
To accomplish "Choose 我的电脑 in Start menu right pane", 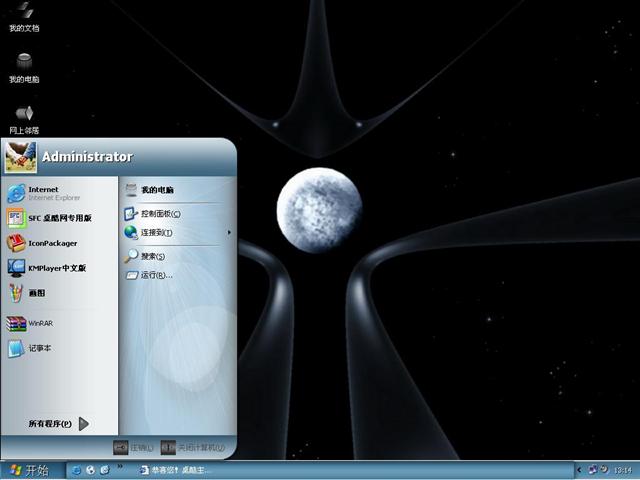I will tap(157, 189).
